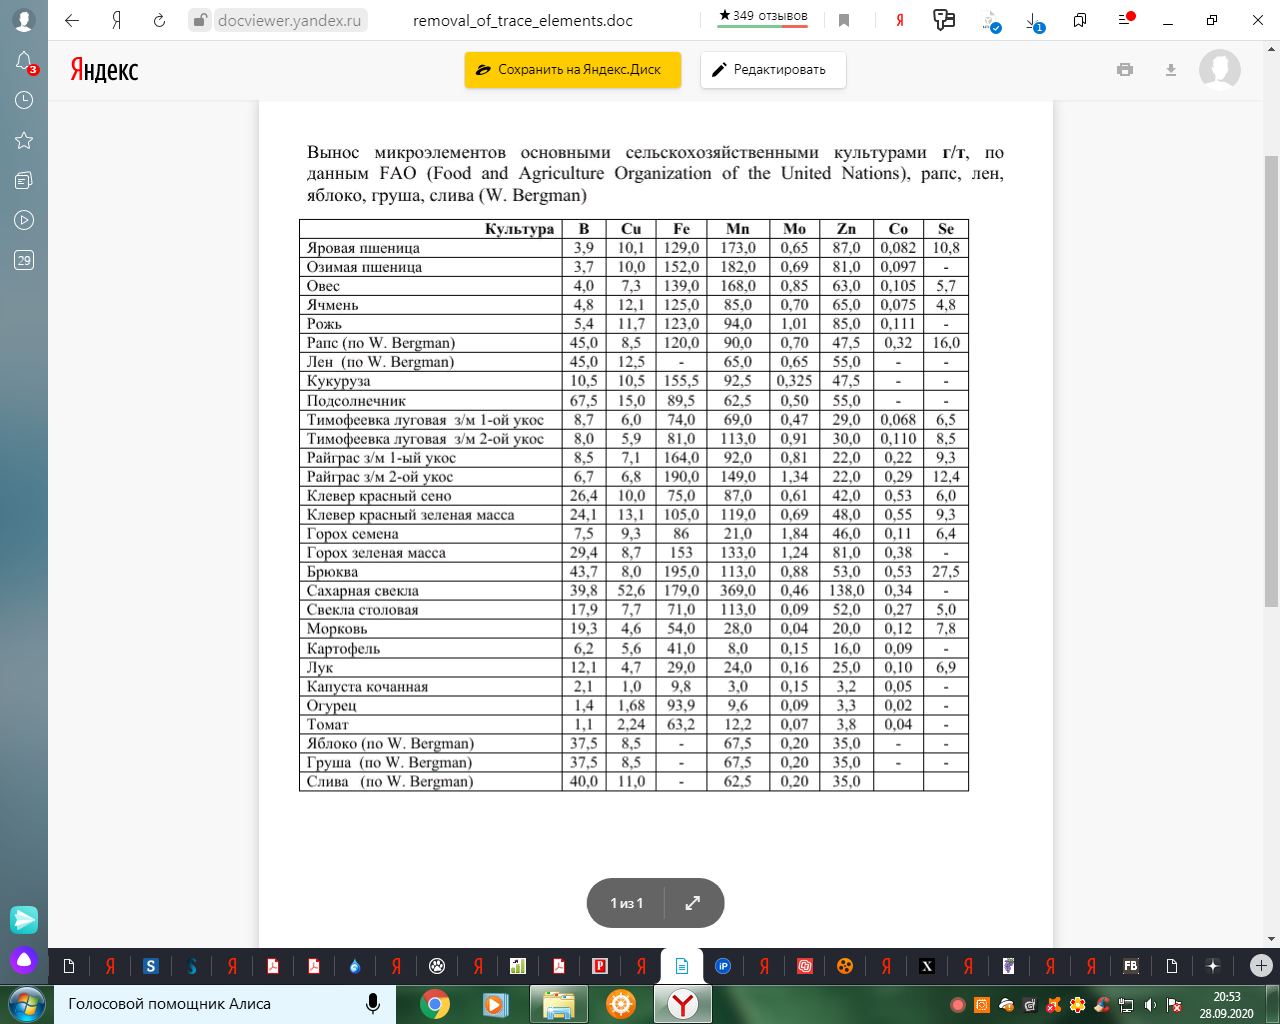The width and height of the screenshot is (1280, 1024).
Task: Select the Слива (по W. Bergman) row label
Action: (390, 782)
